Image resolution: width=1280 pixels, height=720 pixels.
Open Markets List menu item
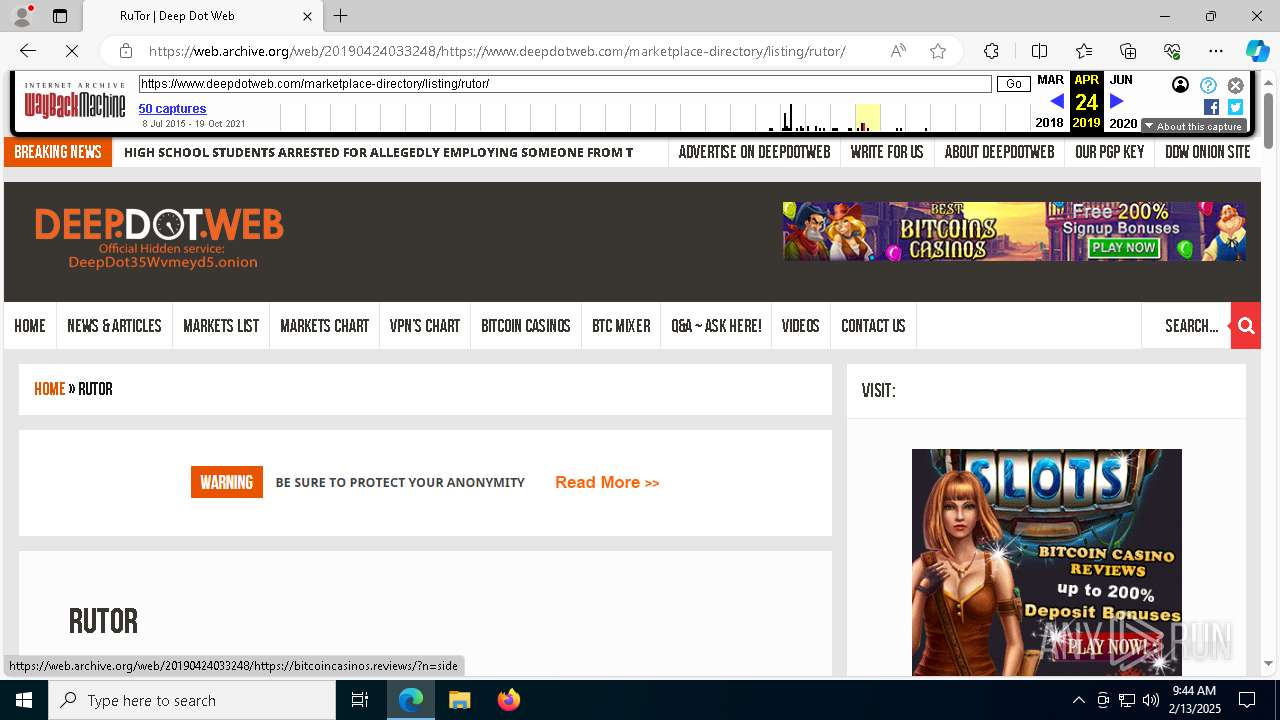coord(221,326)
